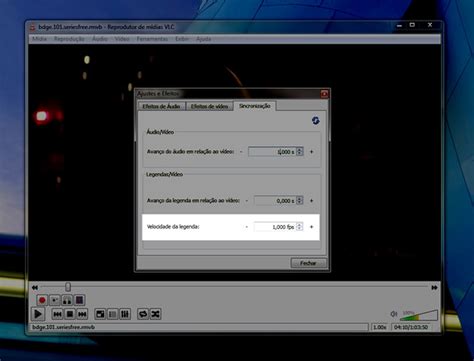Click the playback seek slider handle
Image resolution: width=474 pixels, height=361 pixels.
point(68,287)
